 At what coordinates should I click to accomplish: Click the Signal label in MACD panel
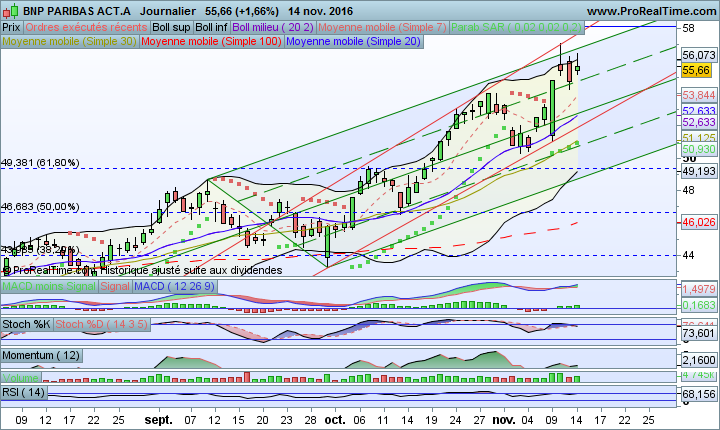[115, 287]
